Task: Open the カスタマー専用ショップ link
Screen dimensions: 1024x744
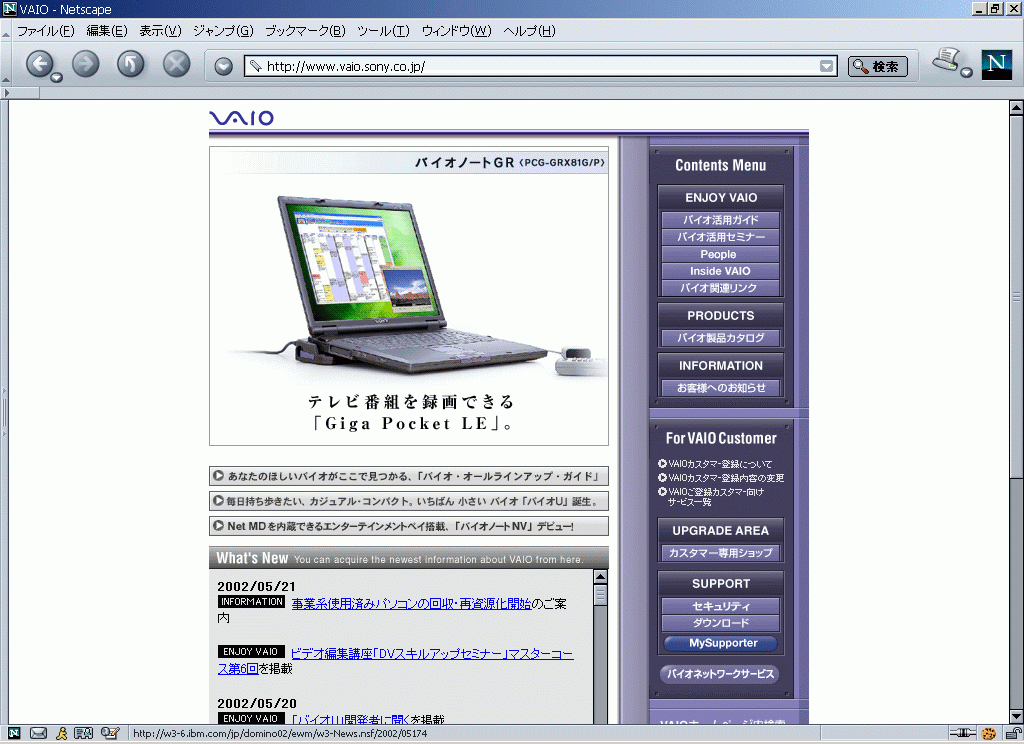Action: point(720,553)
